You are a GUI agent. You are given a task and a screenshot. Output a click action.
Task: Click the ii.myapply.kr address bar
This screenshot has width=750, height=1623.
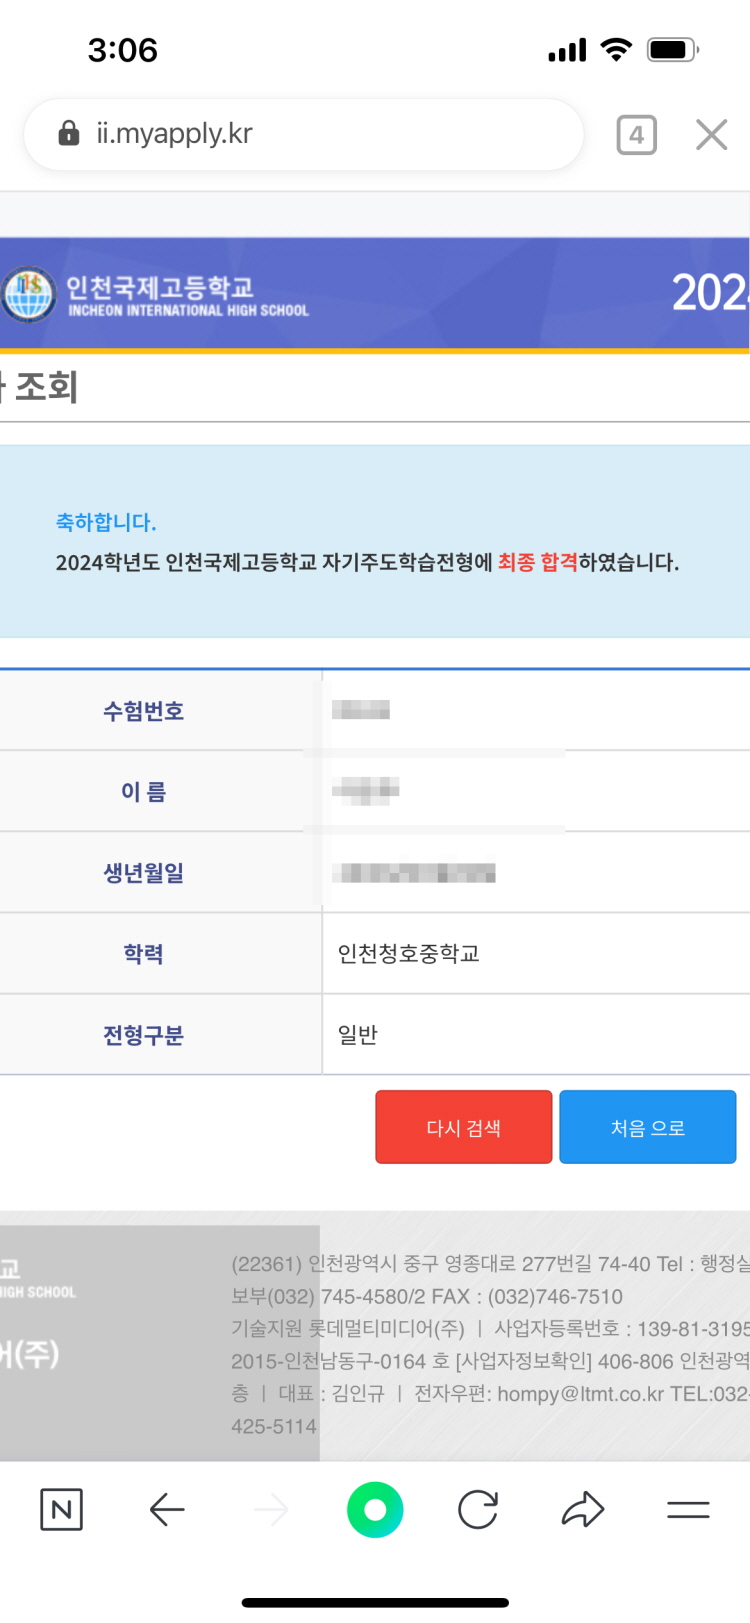click(x=303, y=134)
